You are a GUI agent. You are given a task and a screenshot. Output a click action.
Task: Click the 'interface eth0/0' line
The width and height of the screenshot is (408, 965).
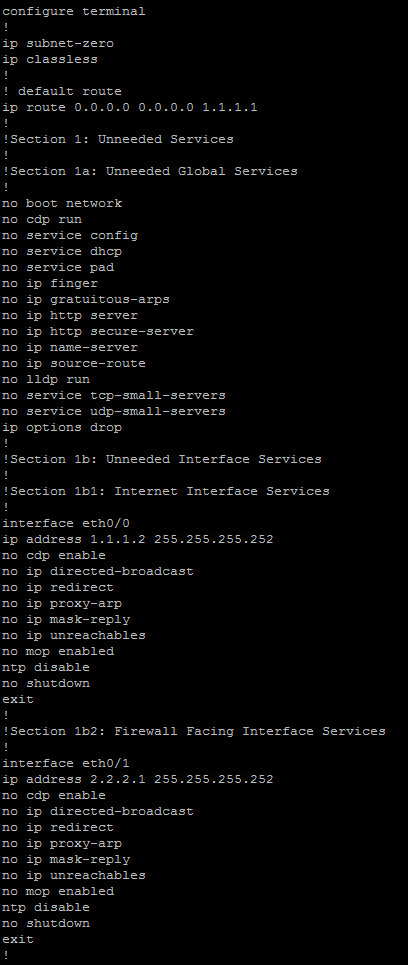pyautogui.click(x=66, y=523)
